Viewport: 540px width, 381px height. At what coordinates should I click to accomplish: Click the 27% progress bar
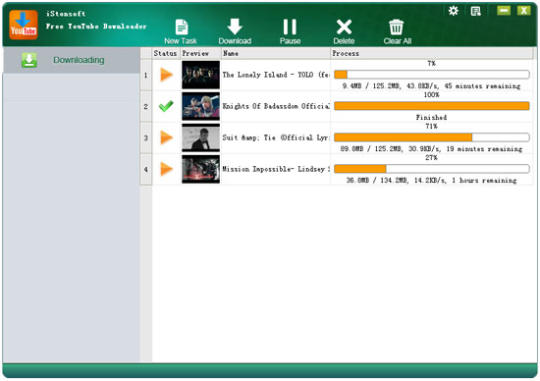point(432,169)
